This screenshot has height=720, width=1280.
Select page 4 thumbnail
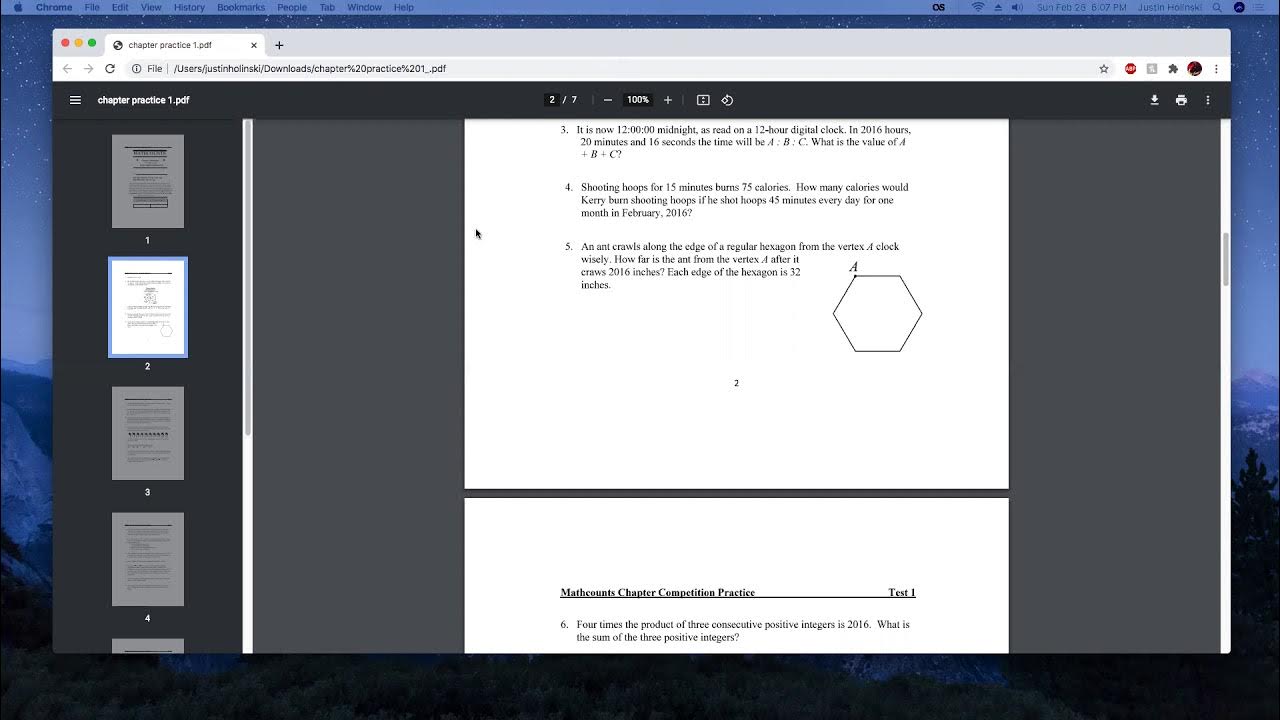[x=148, y=559]
